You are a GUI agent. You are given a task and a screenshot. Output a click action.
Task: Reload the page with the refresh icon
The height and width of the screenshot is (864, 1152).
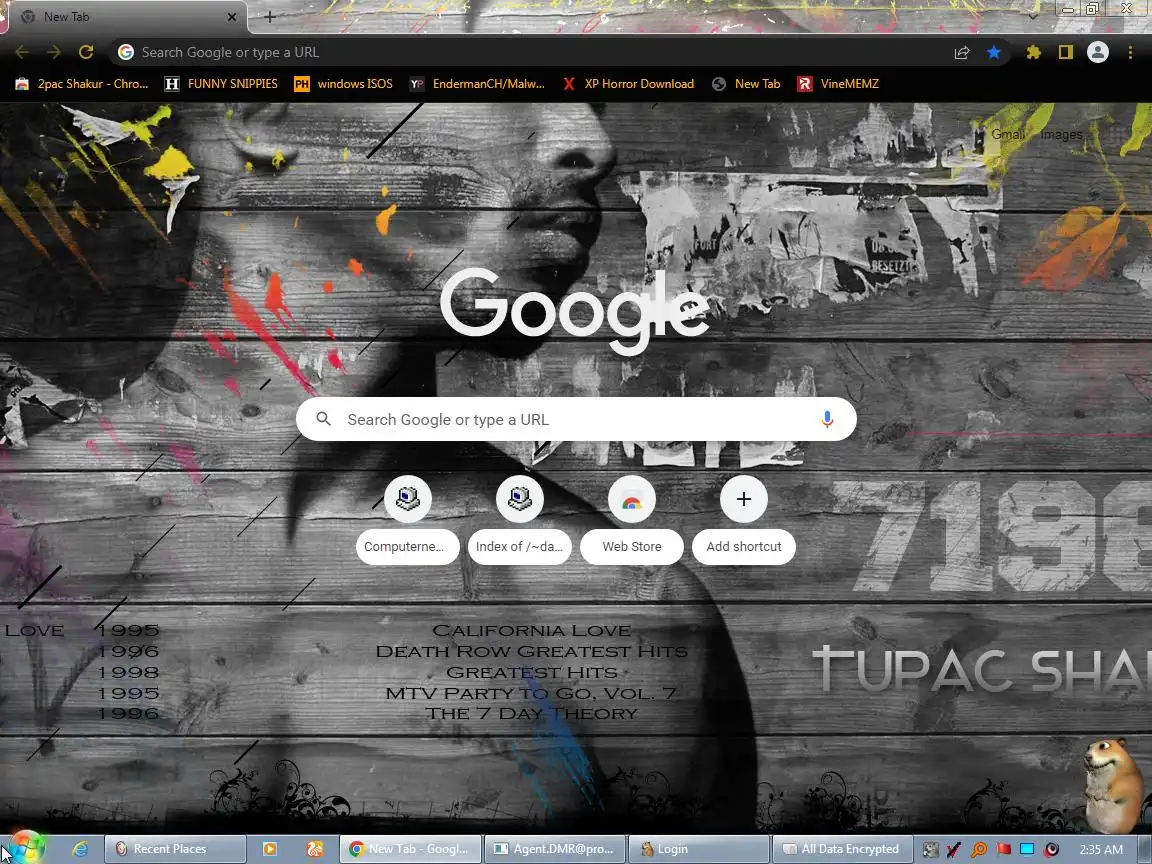(86, 52)
